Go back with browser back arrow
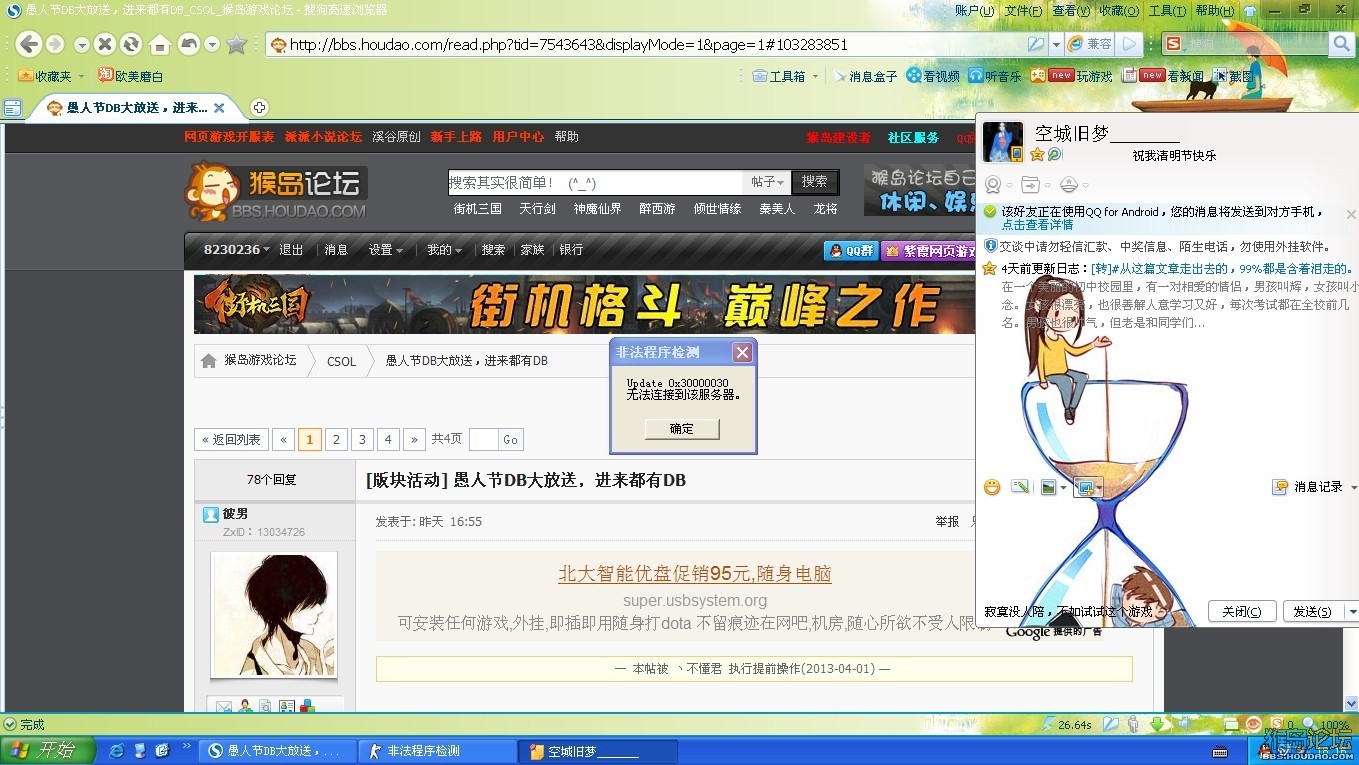Screen dimensions: 1359x765 coord(29,44)
